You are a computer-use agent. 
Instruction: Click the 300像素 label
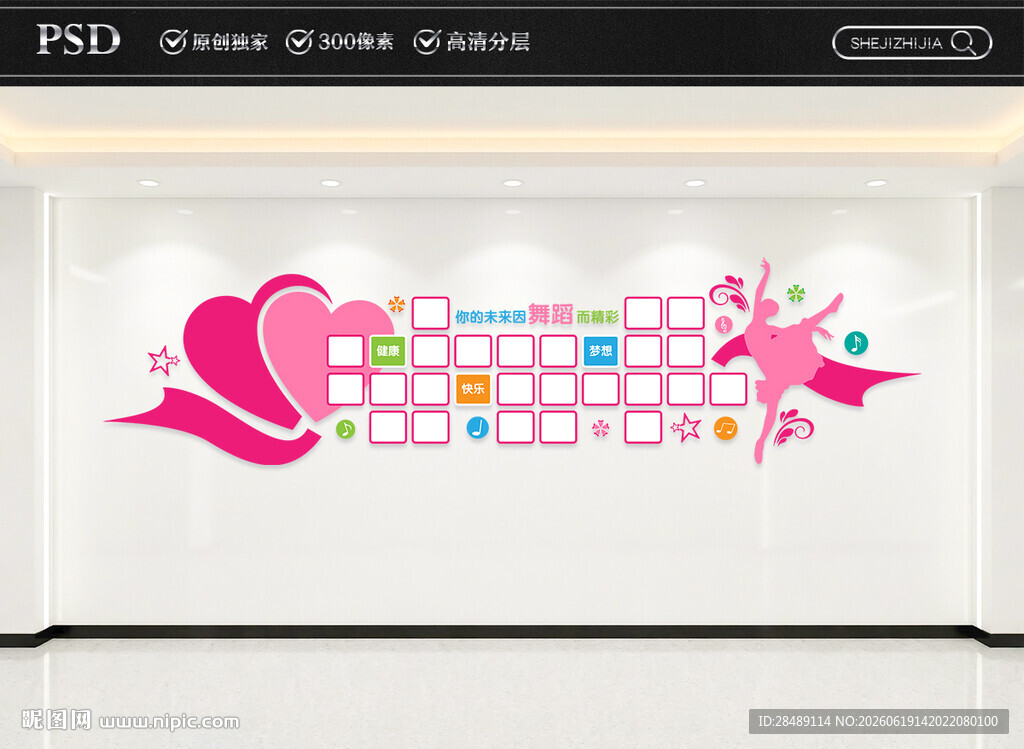point(356,42)
